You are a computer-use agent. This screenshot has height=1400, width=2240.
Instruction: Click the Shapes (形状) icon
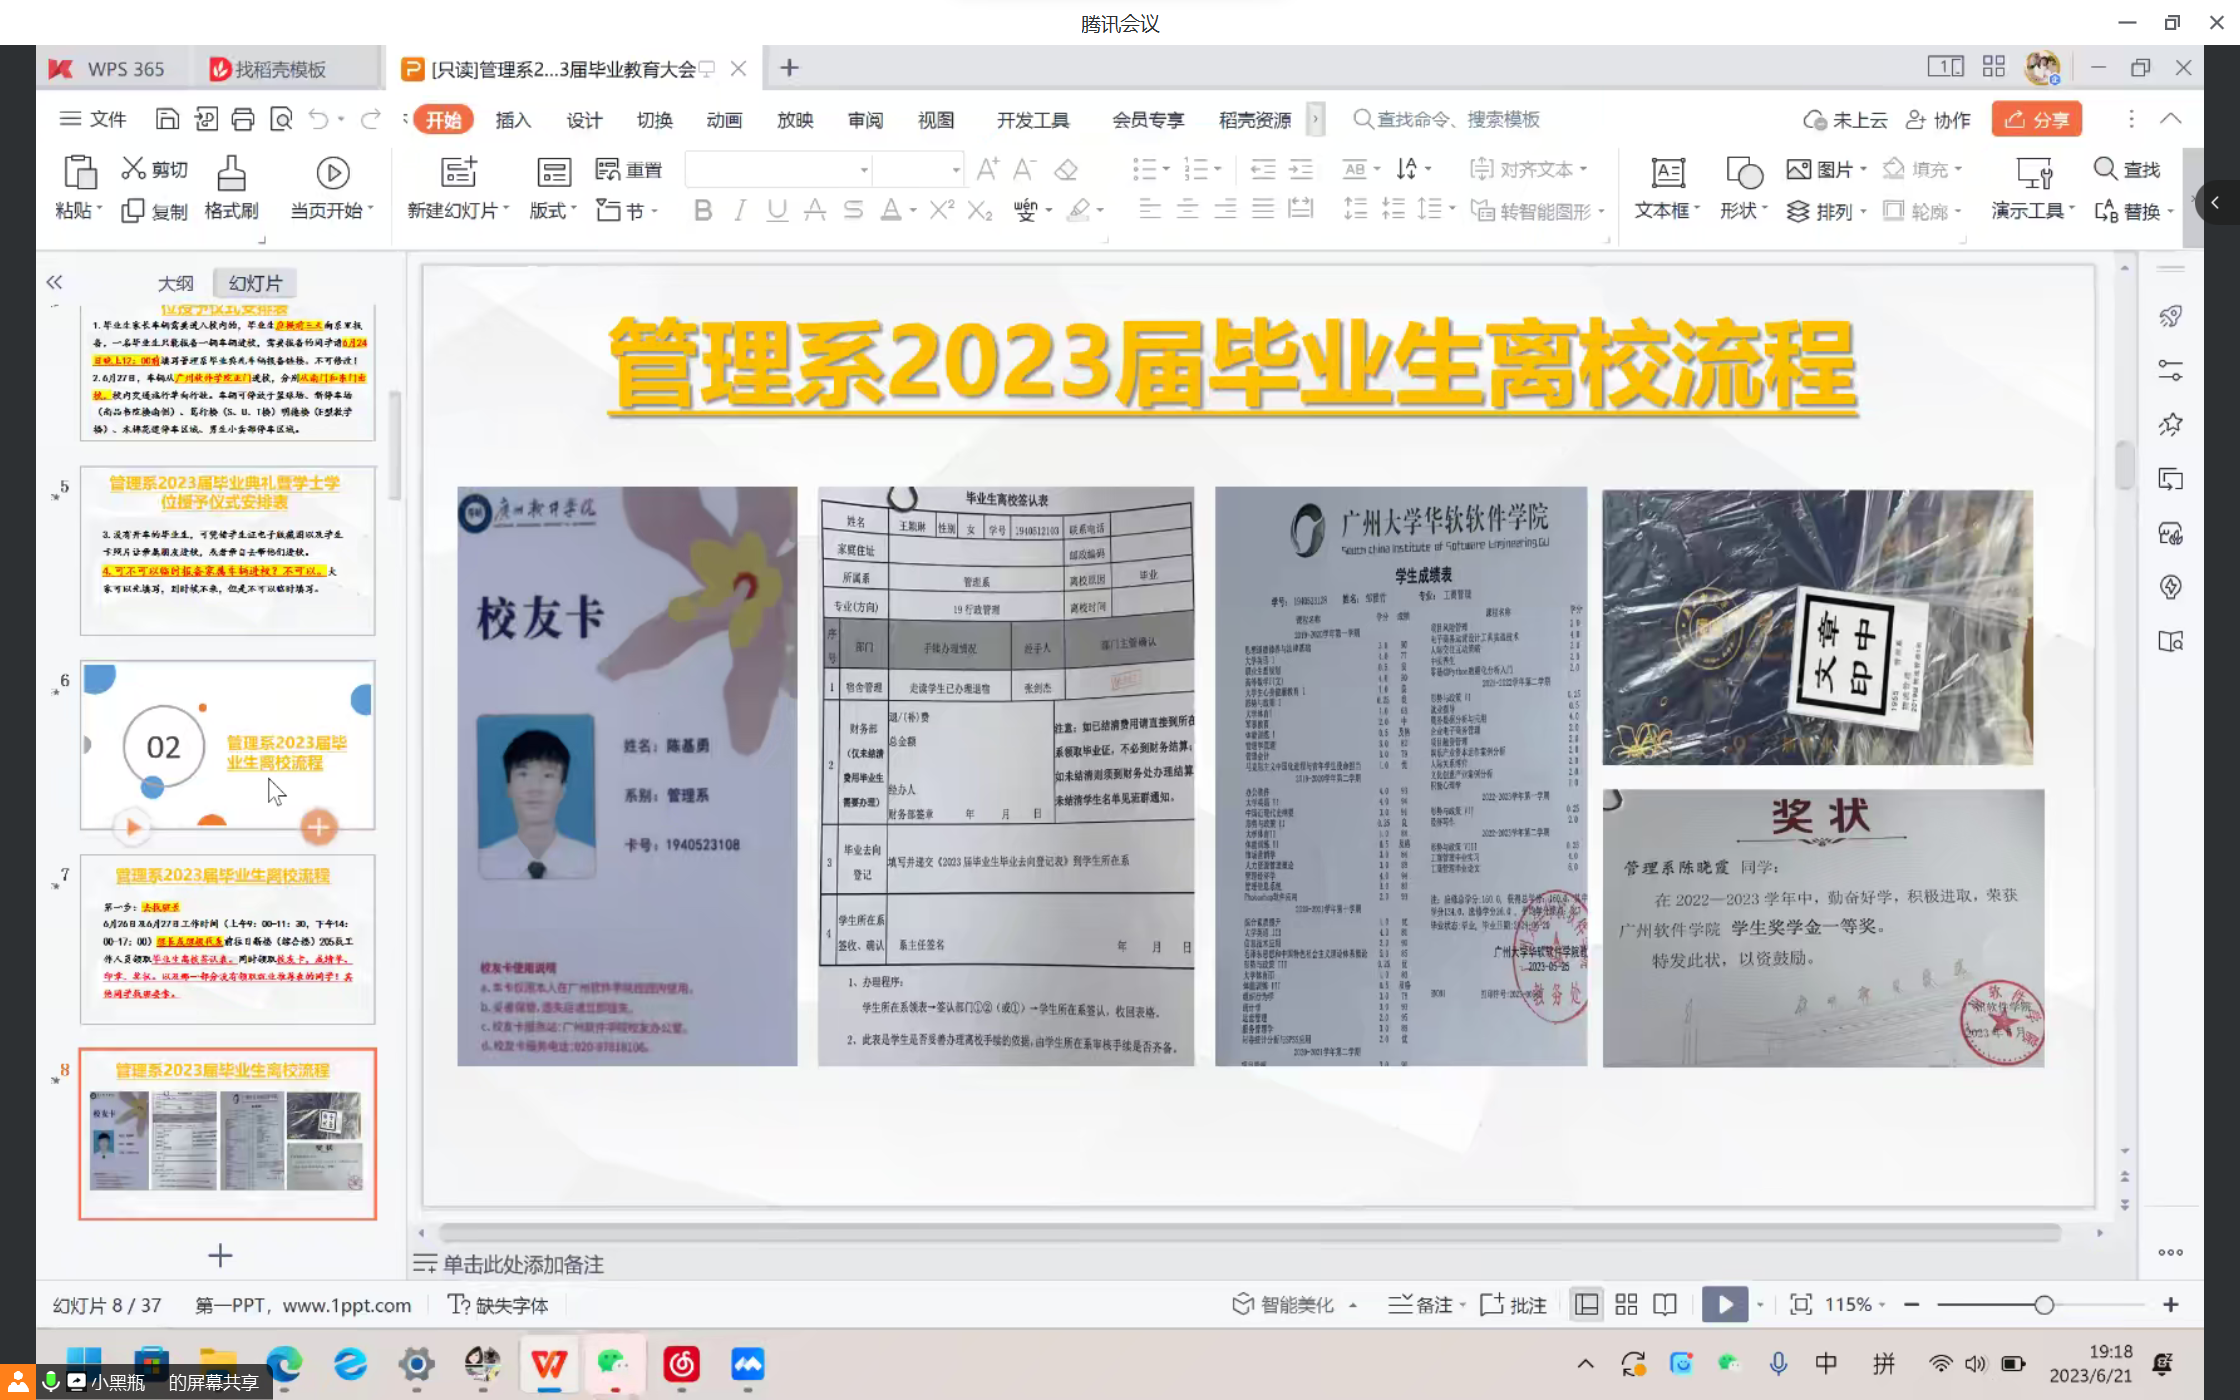click(x=1744, y=174)
